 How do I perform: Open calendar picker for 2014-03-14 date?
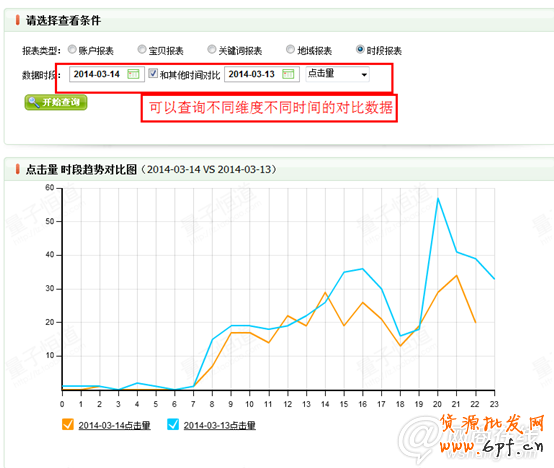[x=133, y=74]
